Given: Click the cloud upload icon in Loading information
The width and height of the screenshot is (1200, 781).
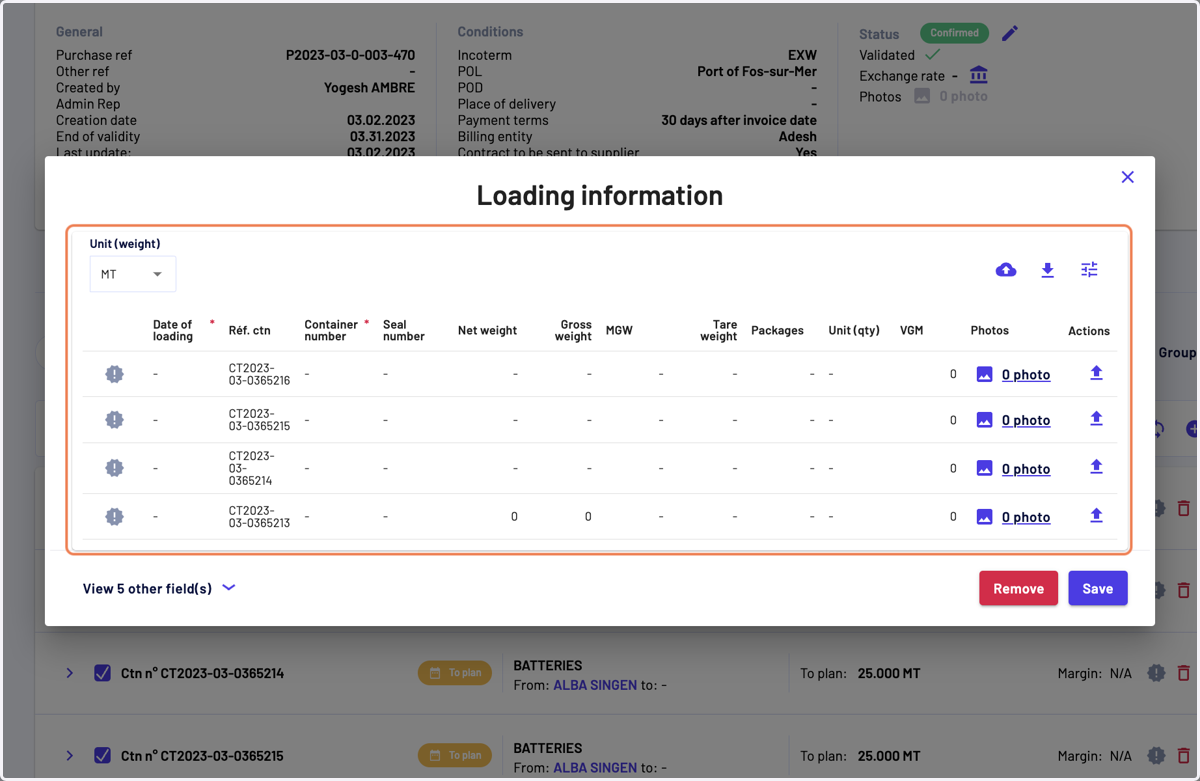Looking at the screenshot, I should pyautogui.click(x=1006, y=270).
